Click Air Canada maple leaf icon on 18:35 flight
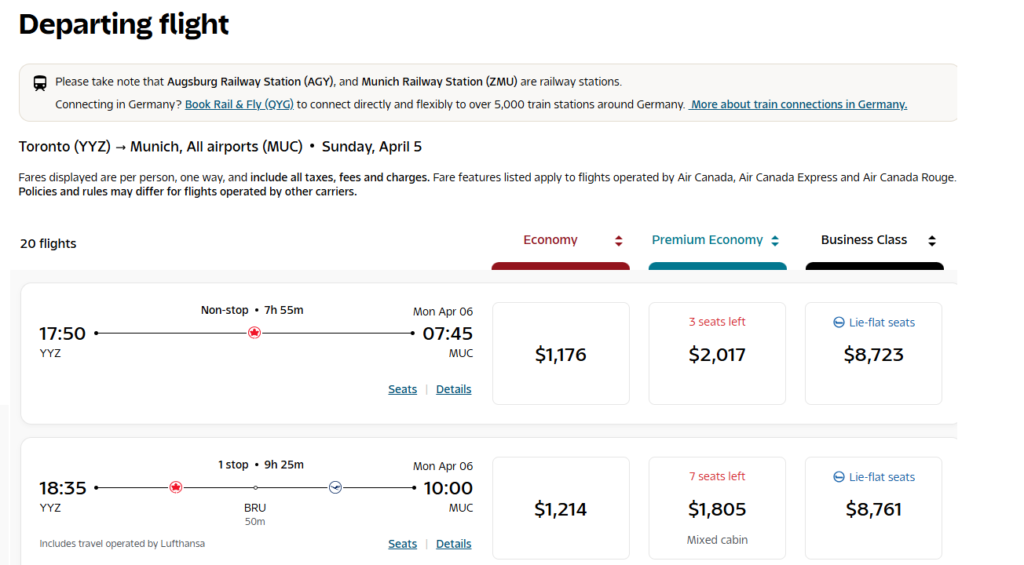The height and width of the screenshot is (565, 1024). (176, 488)
